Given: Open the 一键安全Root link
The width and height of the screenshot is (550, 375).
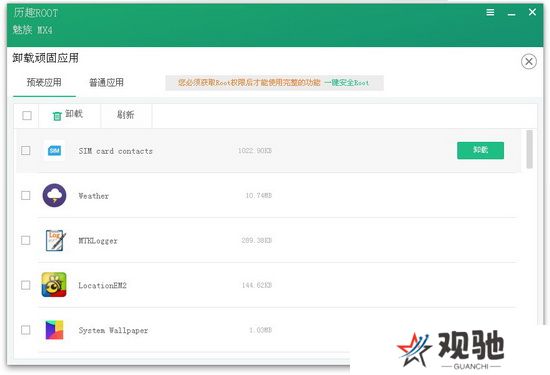Looking at the screenshot, I should pos(346,83).
